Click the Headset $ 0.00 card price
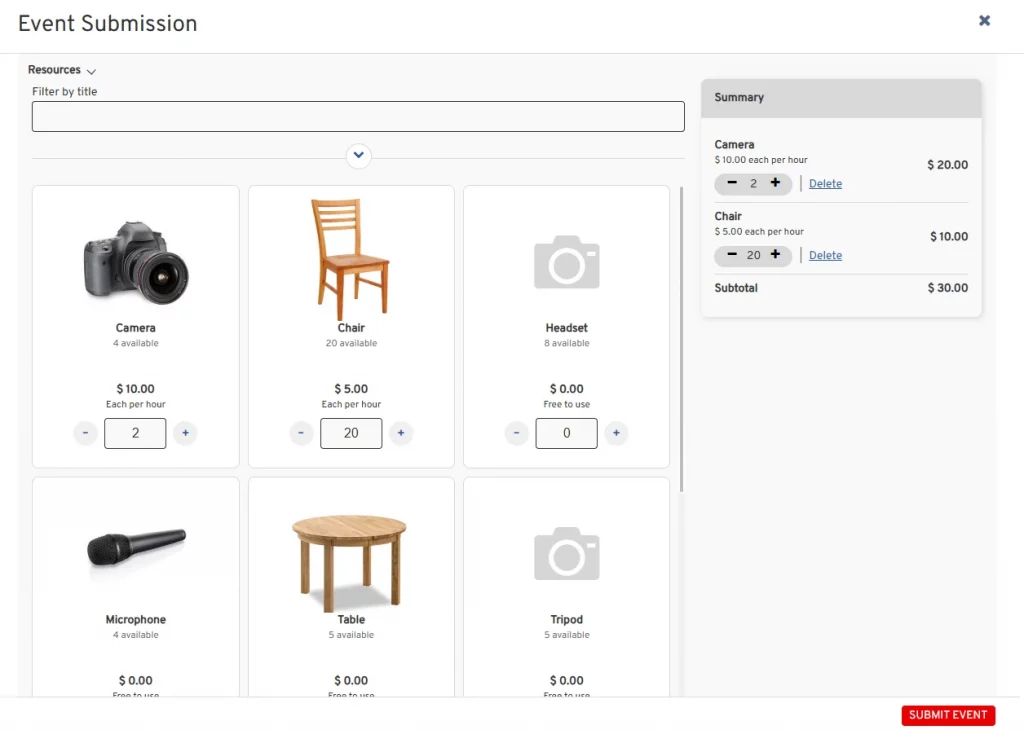 (567, 389)
